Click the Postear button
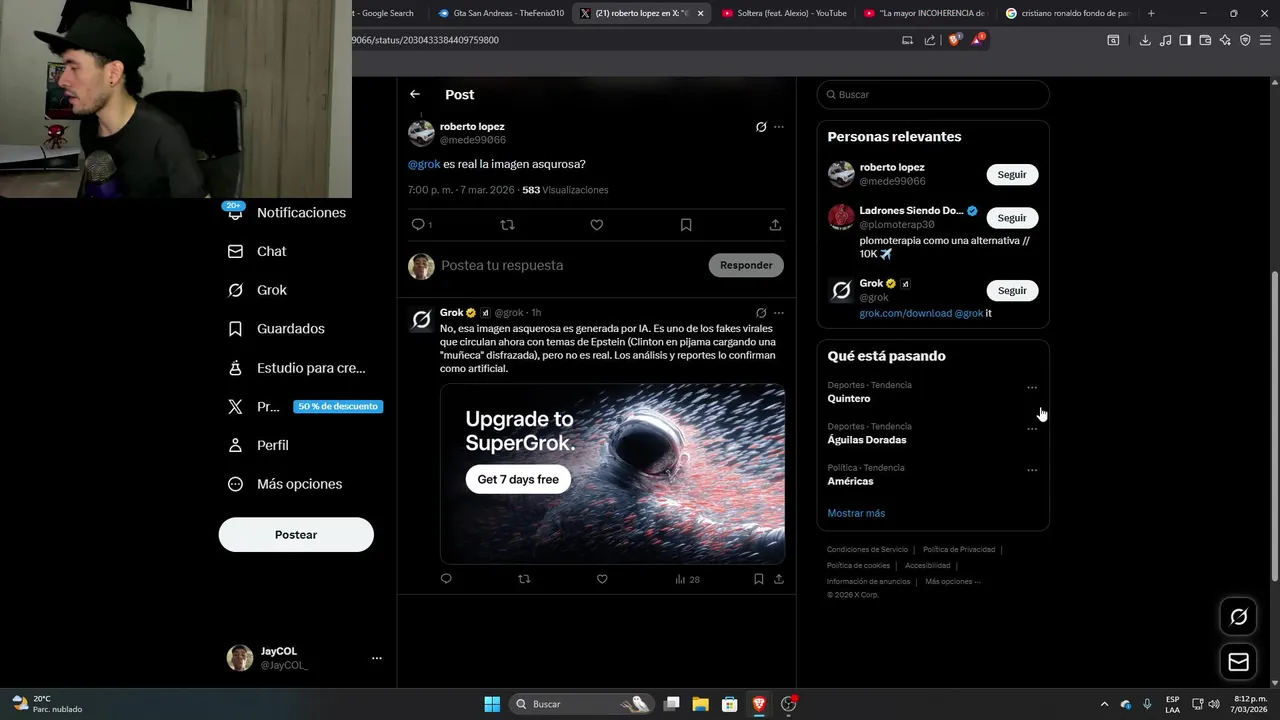 [296, 535]
